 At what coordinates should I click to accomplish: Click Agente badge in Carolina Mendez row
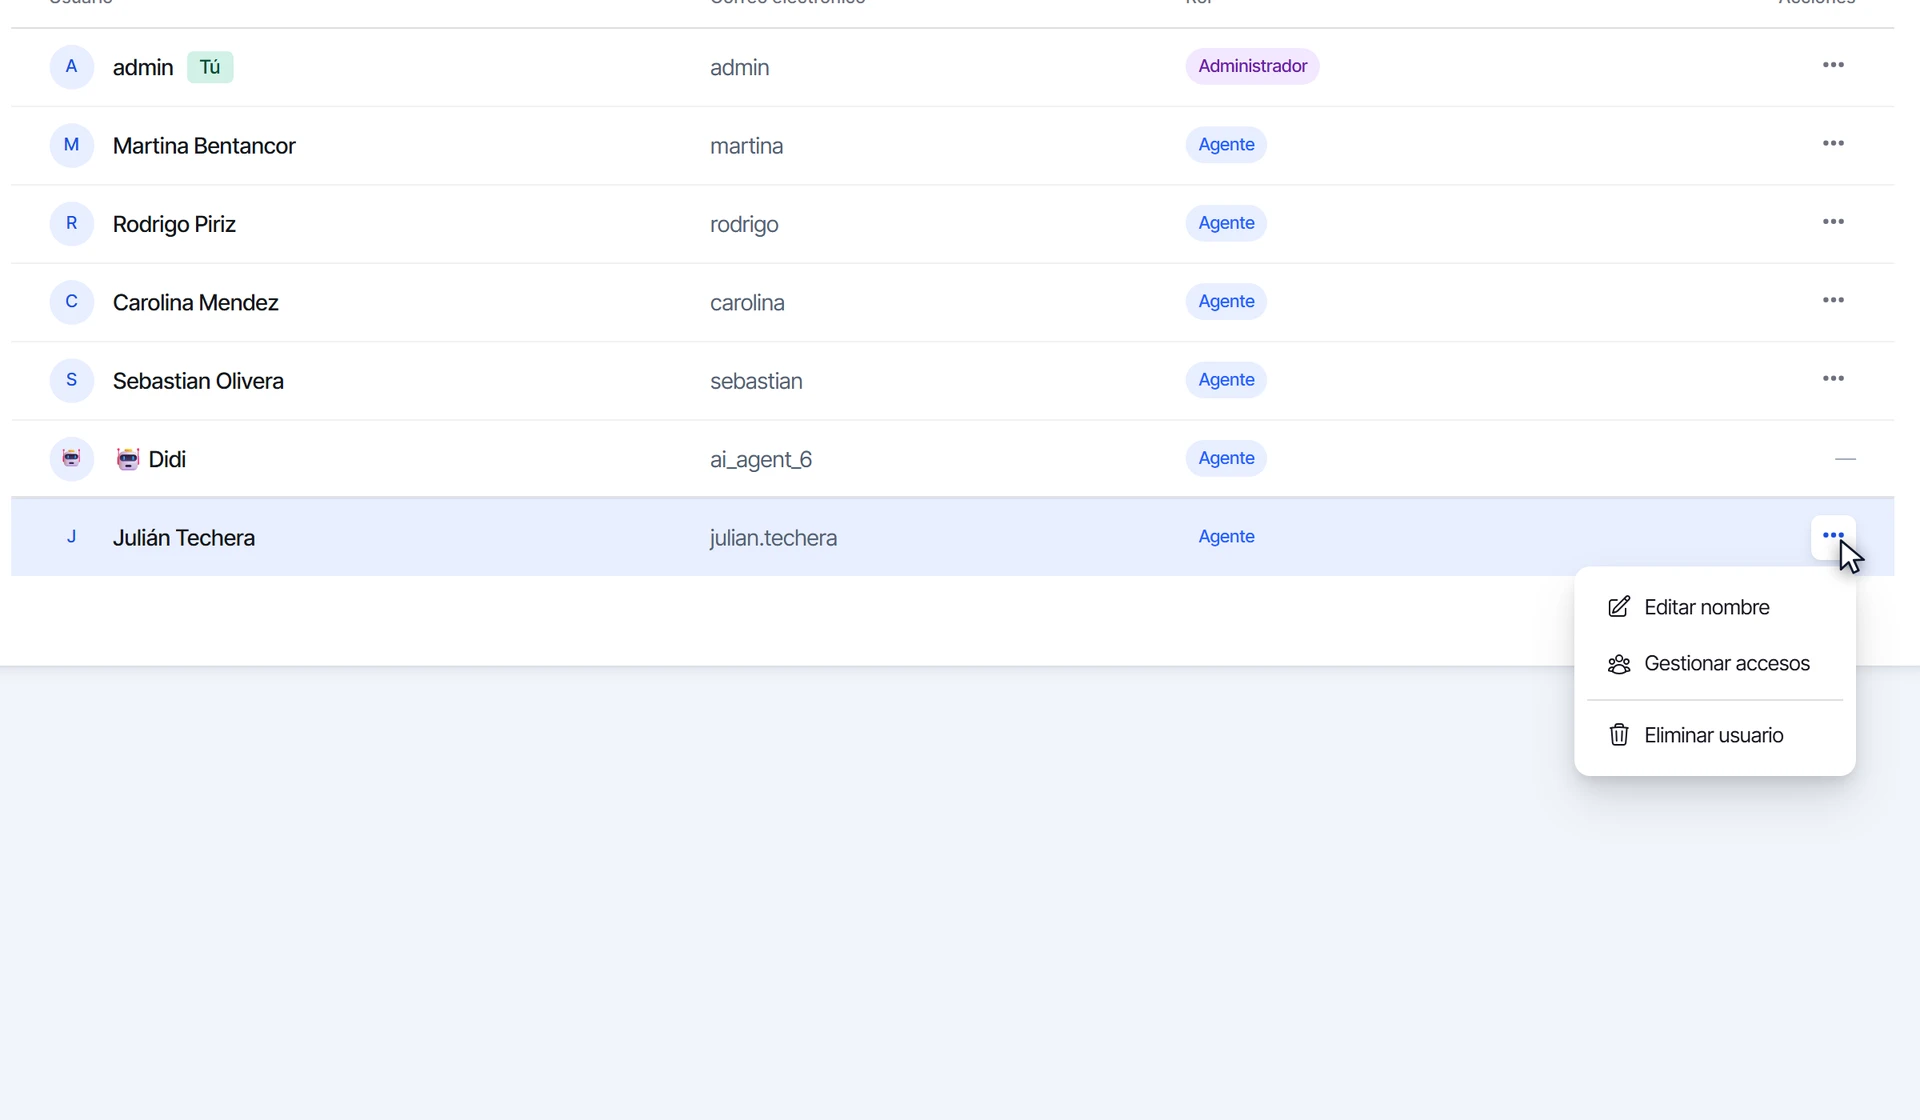pos(1226,301)
